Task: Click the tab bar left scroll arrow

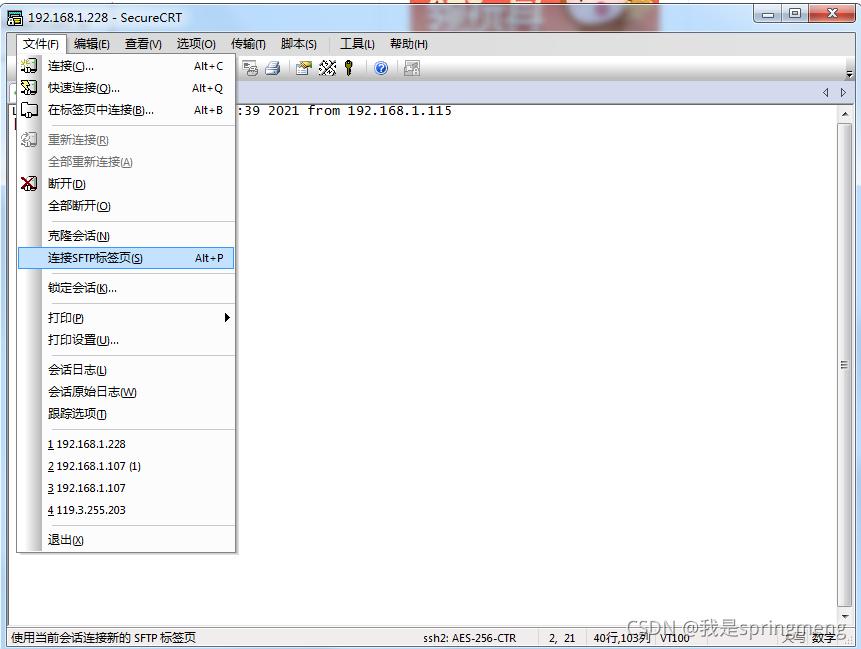Action: click(x=825, y=93)
